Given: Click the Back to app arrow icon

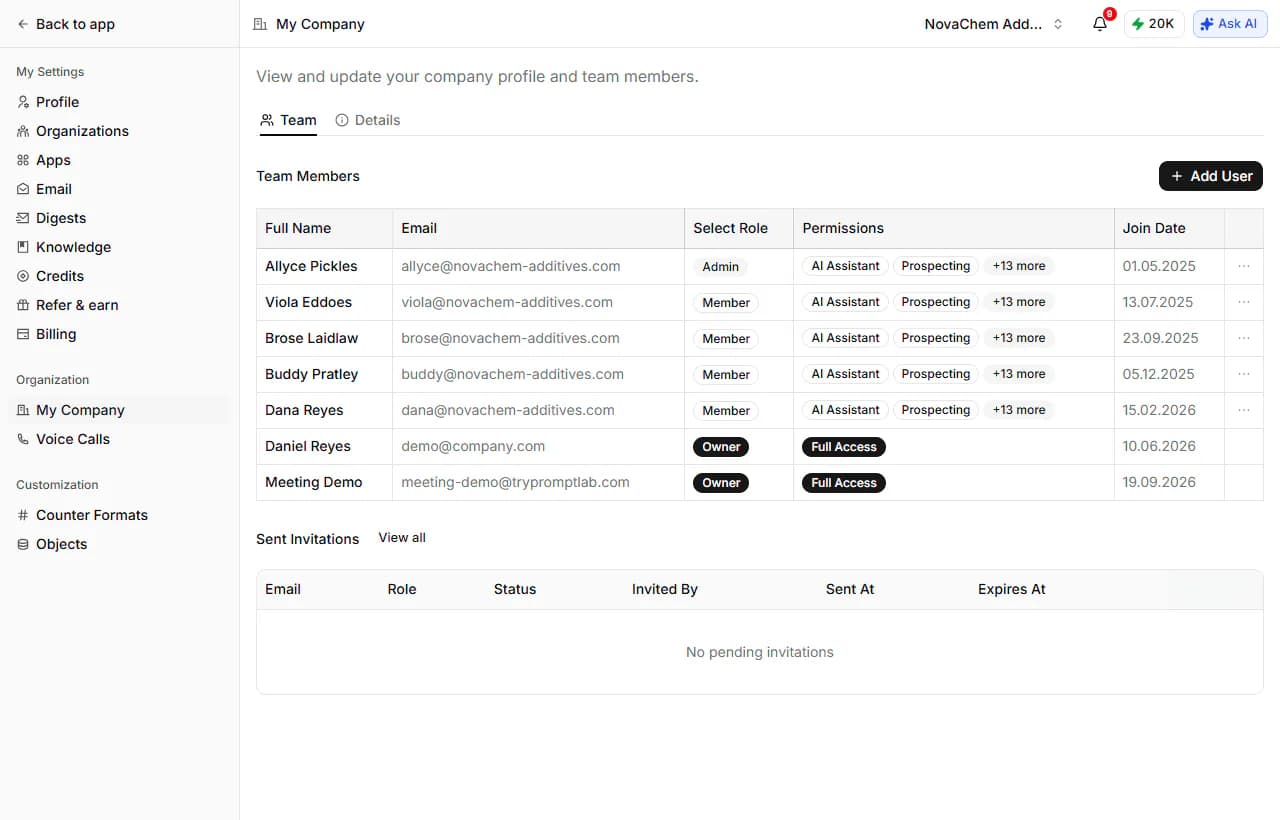Looking at the screenshot, I should pos(23,24).
